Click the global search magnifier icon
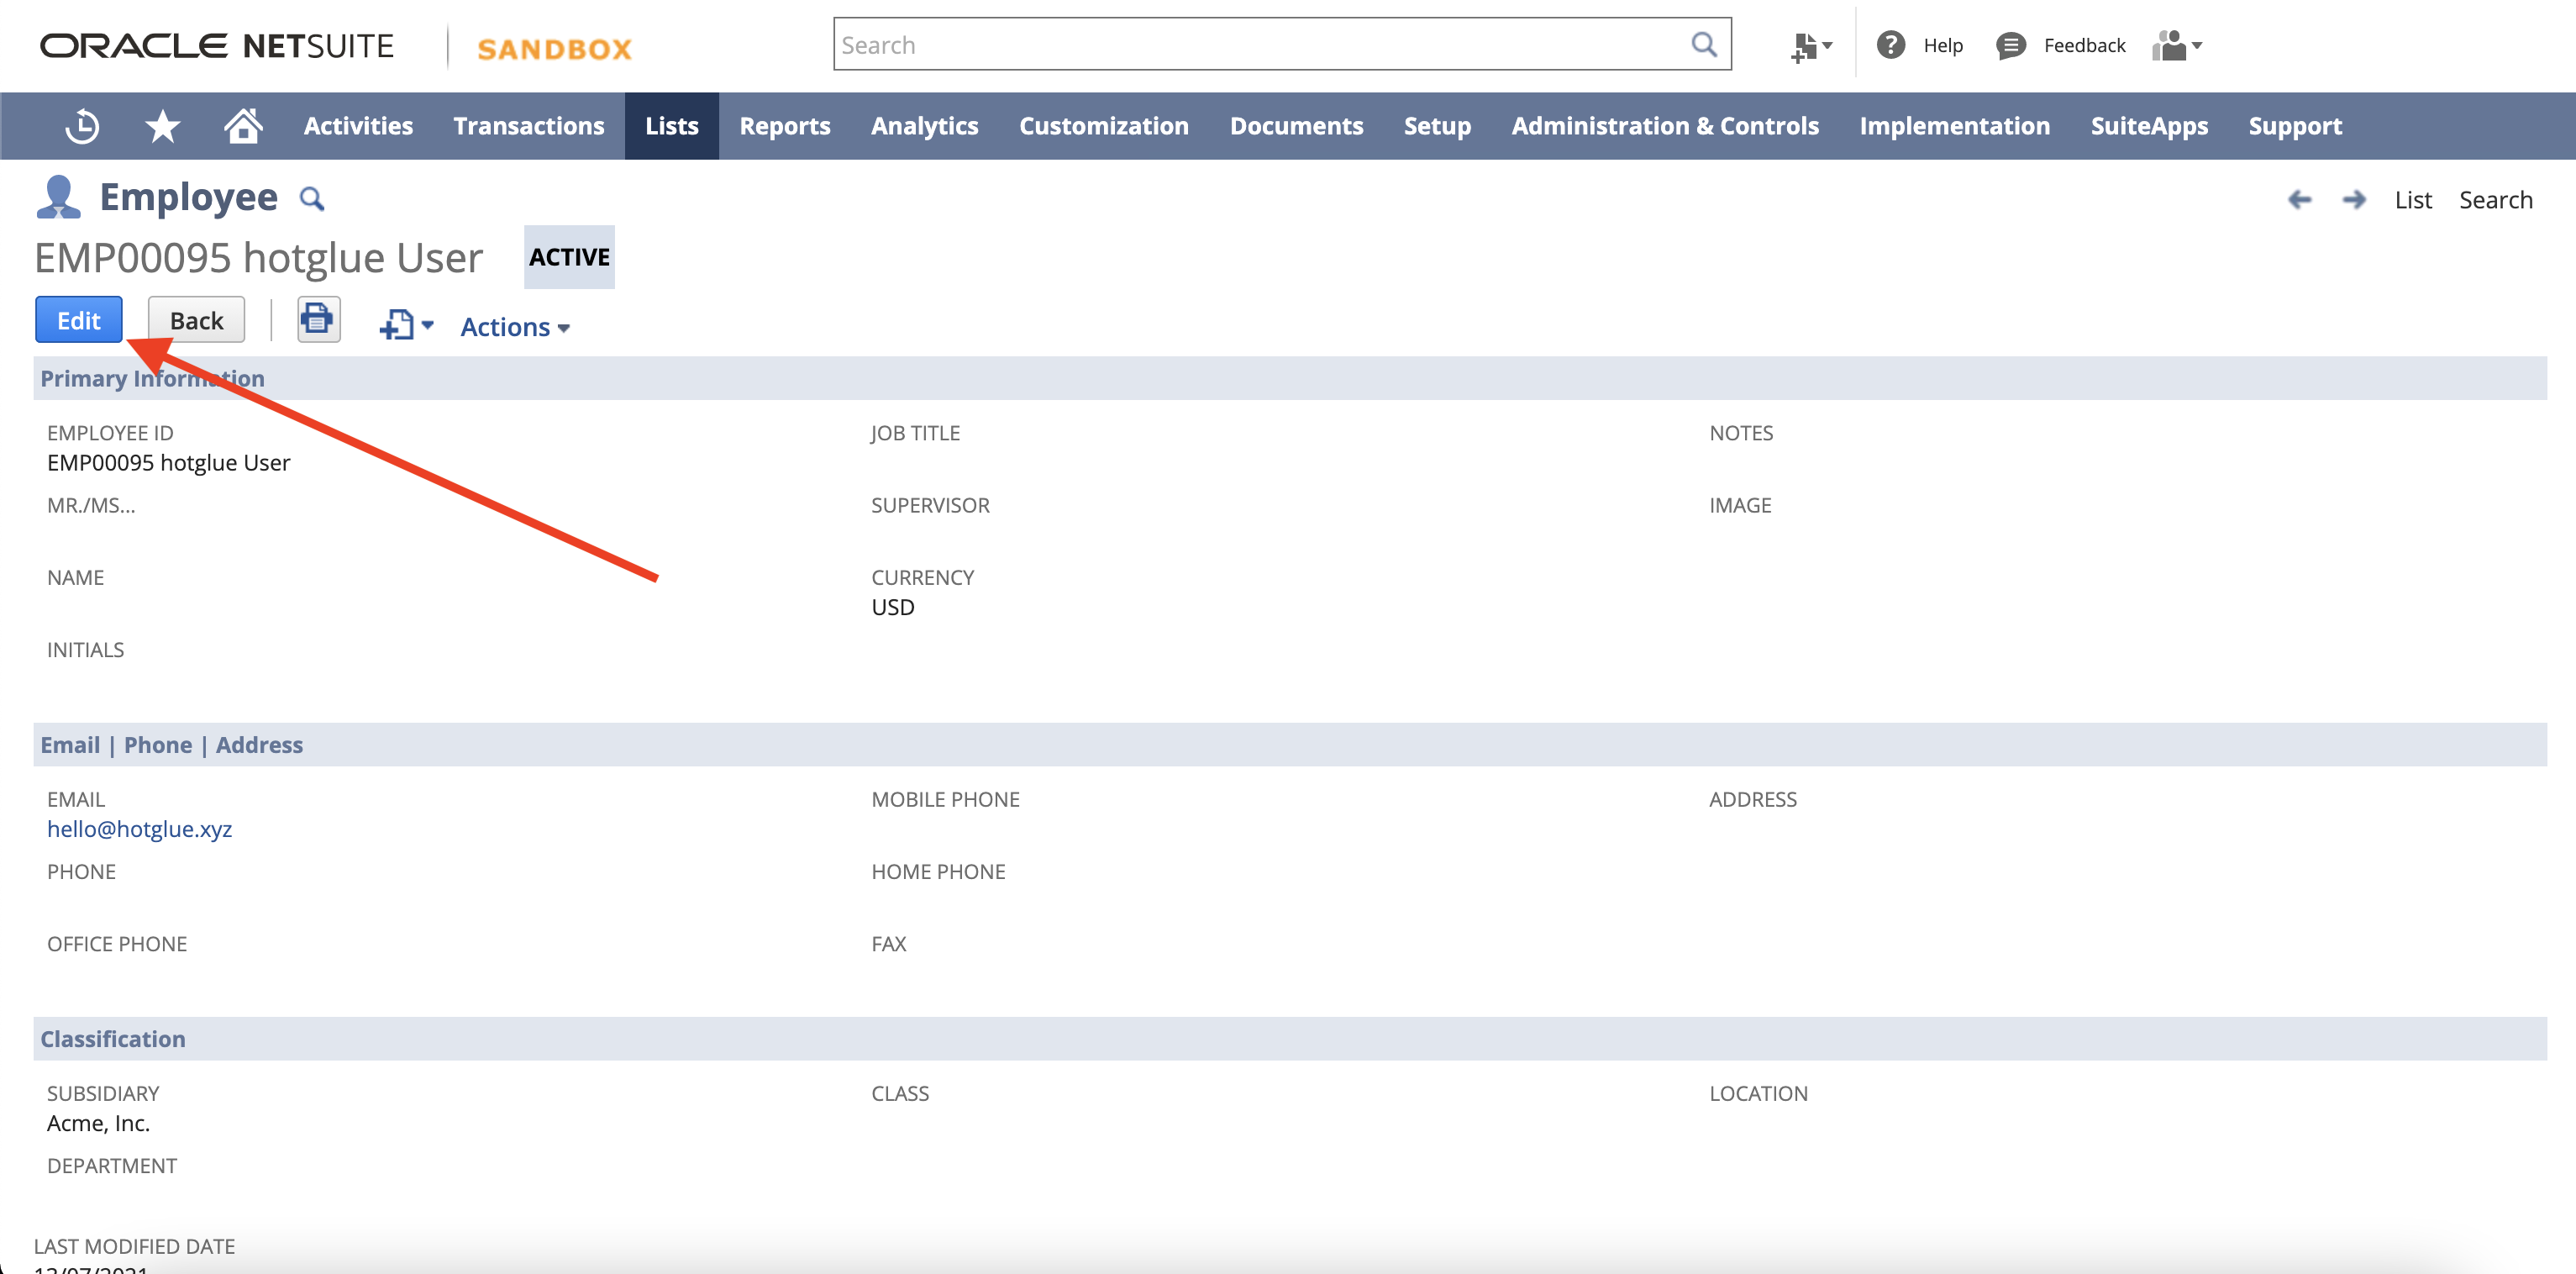The image size is (2576, 1274). click(x=1704, y=44)
